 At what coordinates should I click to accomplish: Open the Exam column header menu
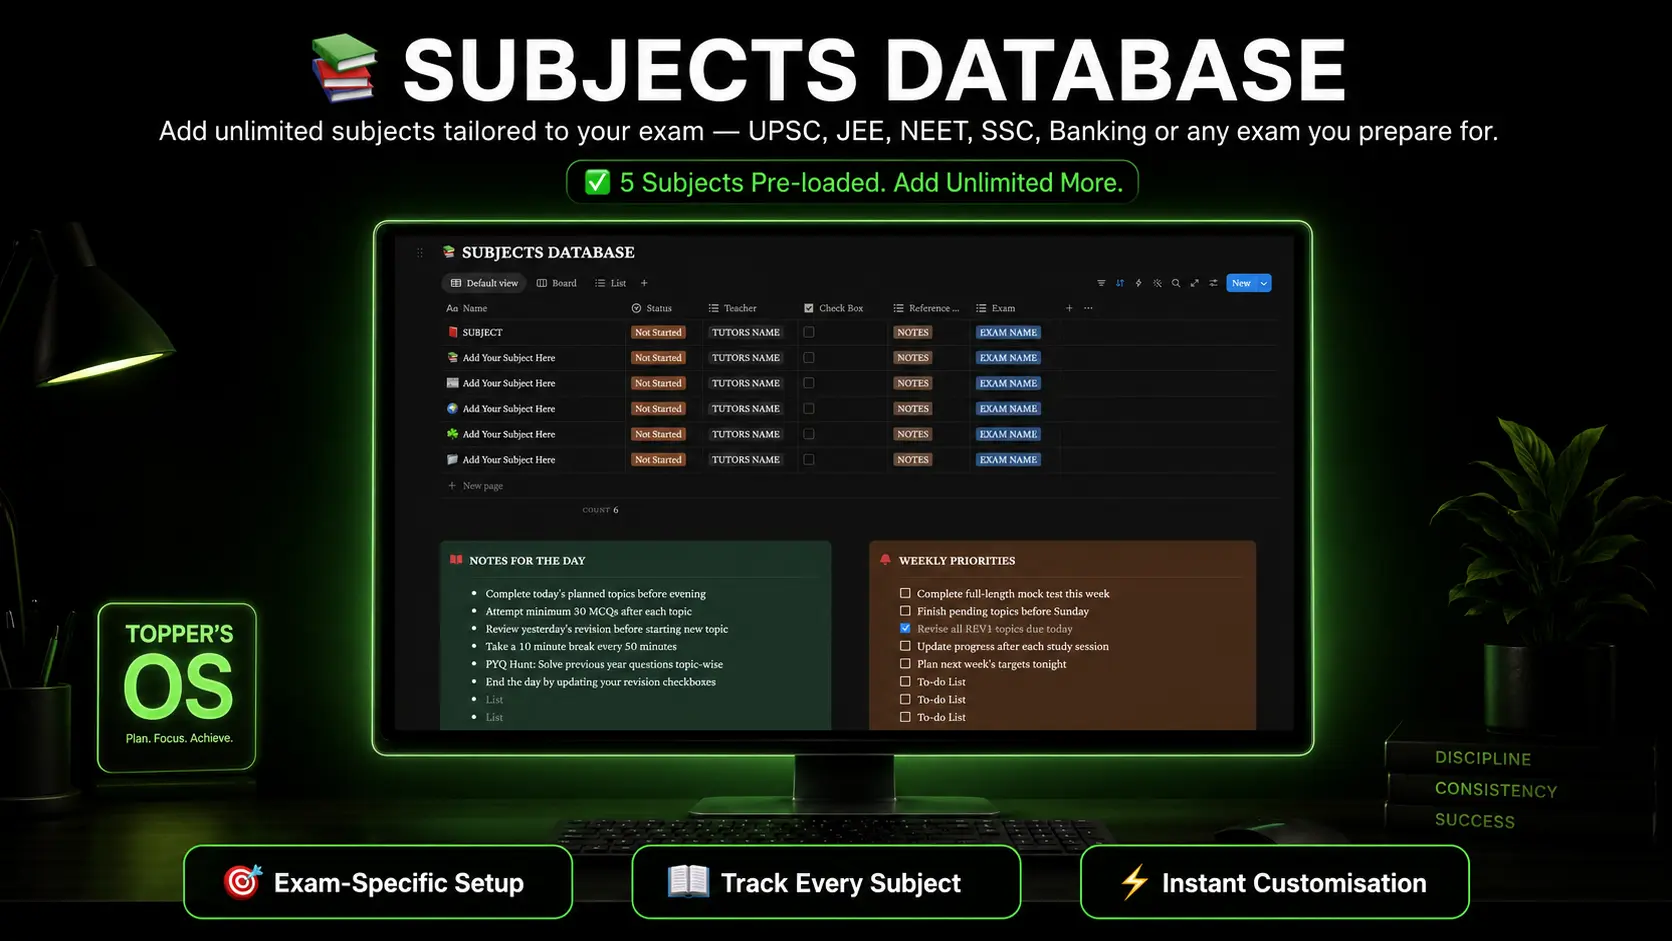pyautogui.click(x=996, y=308)
